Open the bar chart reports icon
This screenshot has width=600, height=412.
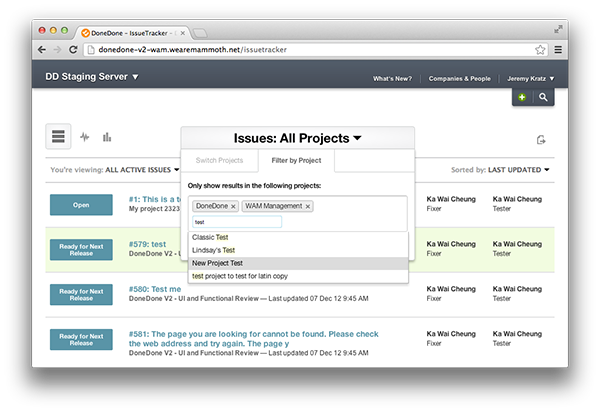click(x=107, y=137)
